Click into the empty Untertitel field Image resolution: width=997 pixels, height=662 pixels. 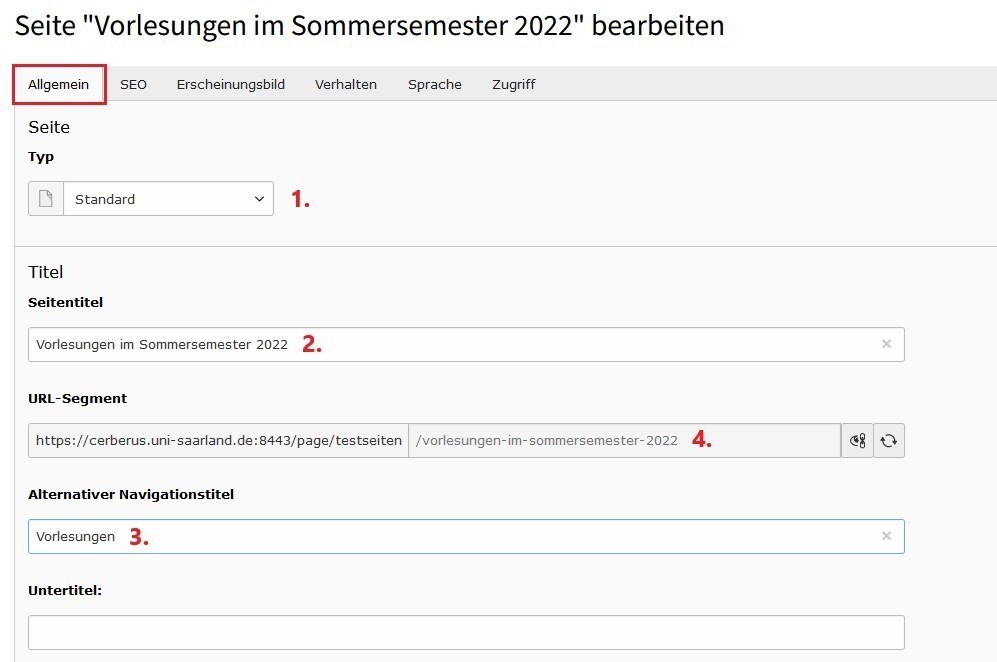point(466,632)
